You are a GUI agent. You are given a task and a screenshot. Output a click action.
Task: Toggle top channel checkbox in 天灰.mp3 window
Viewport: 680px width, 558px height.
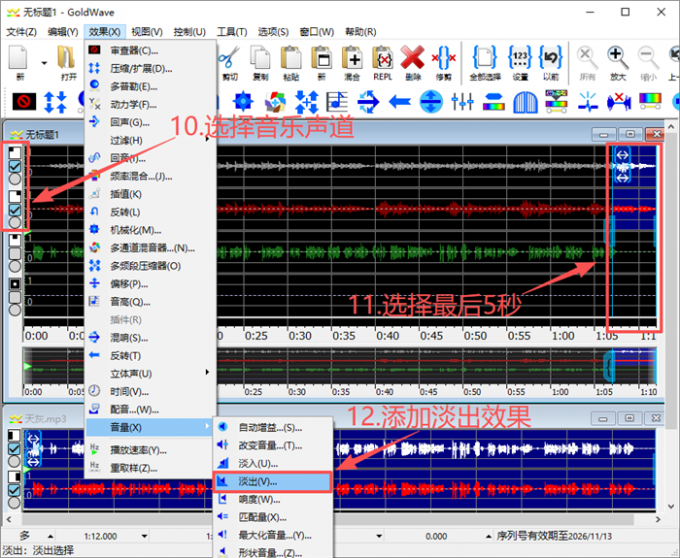click(x=14, y=449)
